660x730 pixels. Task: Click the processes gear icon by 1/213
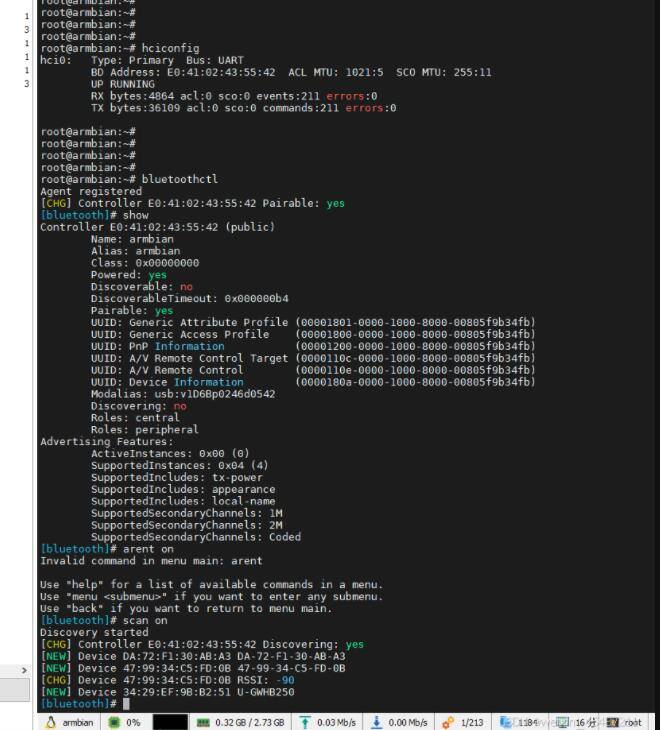click(x=448, y=722)
